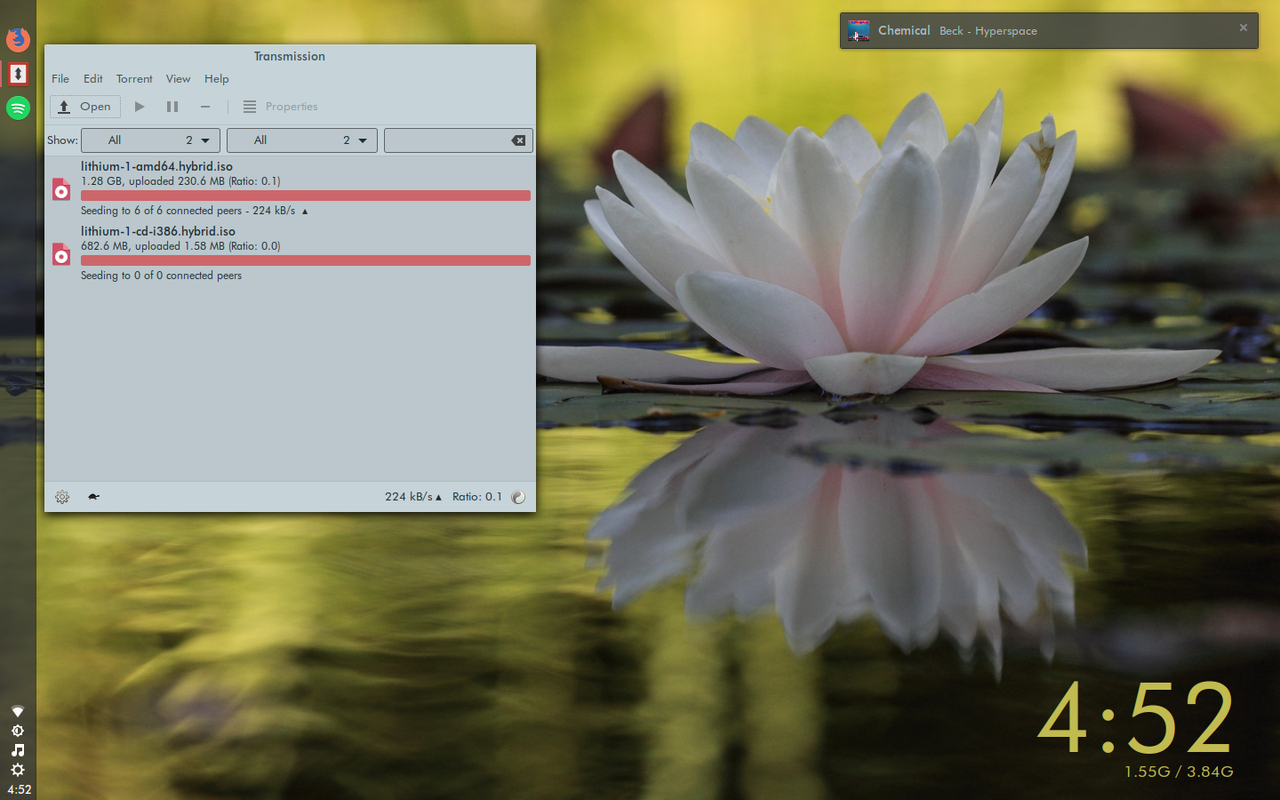Click "1.28 GB, uploaded 230.6 MB" details
Image resolution: width=1280 pixels, height=800 pixels.
tap(152, 182)
